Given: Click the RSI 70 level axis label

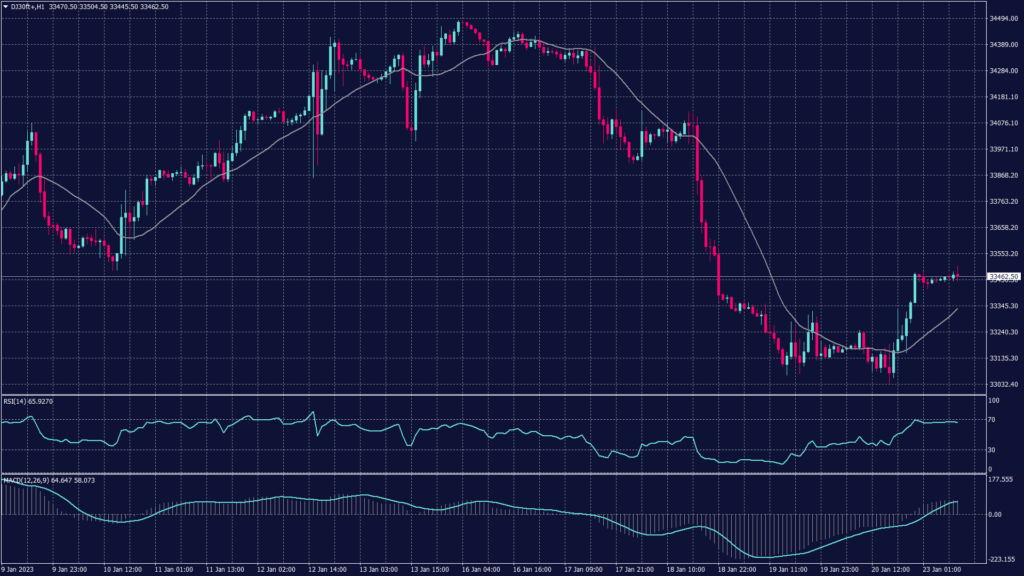Looking at the screenshot, I should pos(992,420).
